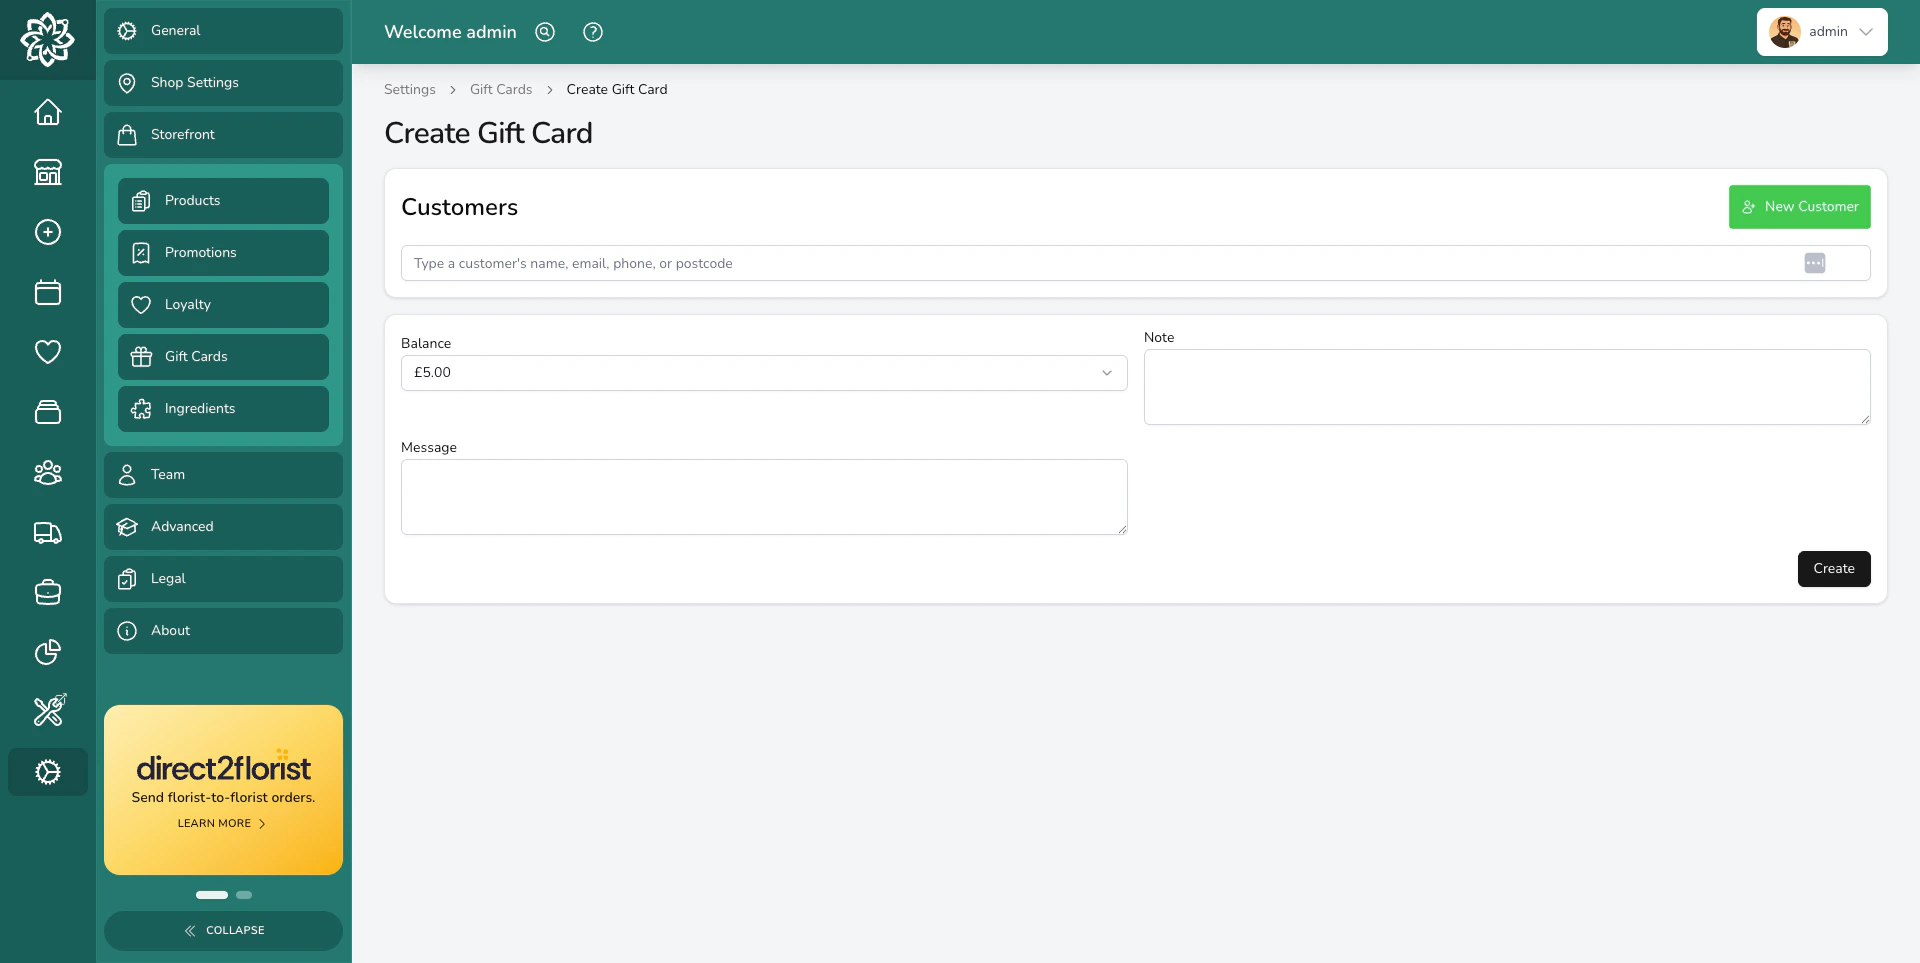Switch to the Gift Cards settings section
This screenshot has height=963, width=1920.
(223, 356)
